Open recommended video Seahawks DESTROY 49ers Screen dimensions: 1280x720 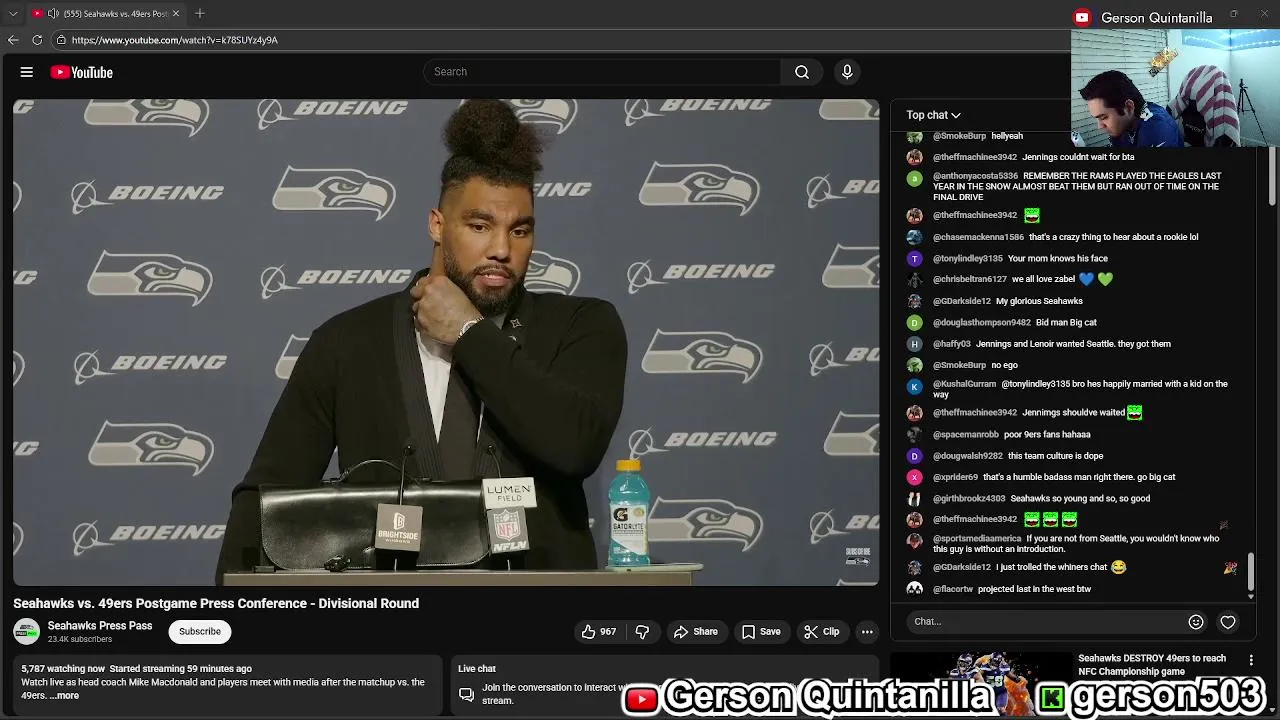[1152, 664]
